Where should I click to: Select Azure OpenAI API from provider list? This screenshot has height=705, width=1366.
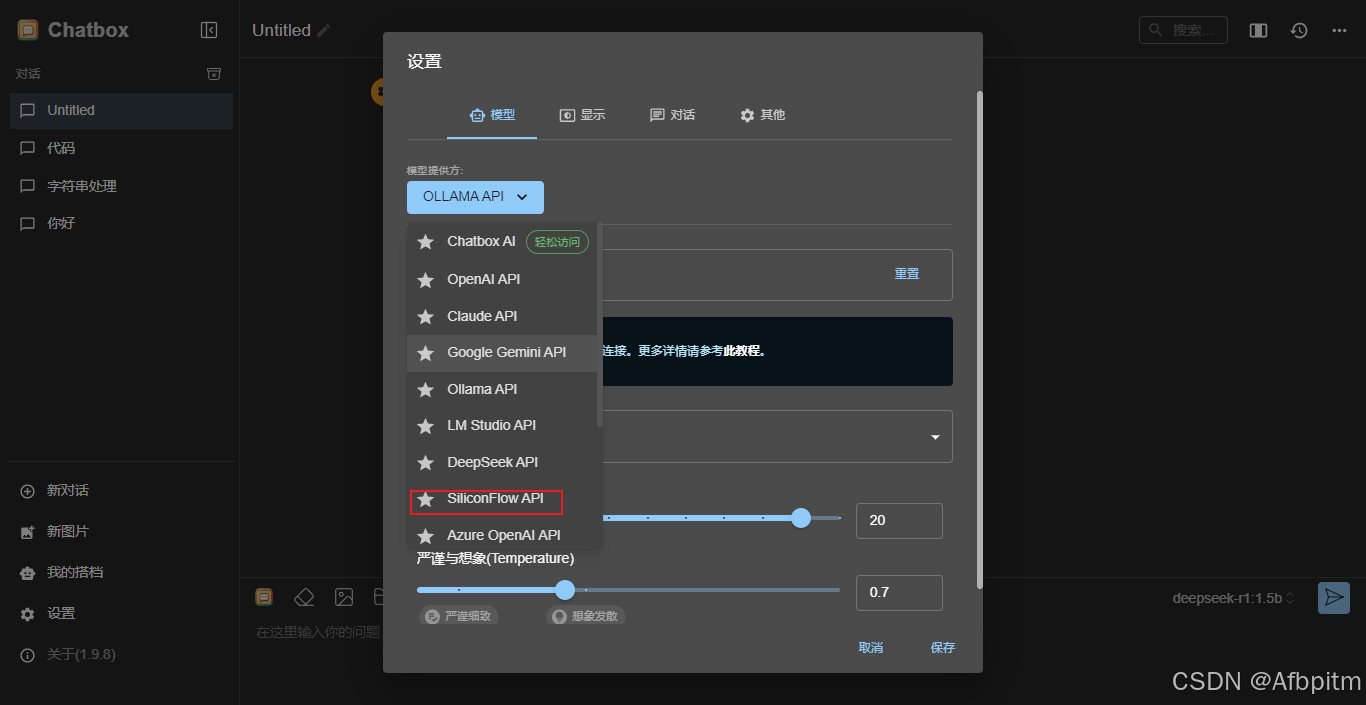(x=504, y=535)
